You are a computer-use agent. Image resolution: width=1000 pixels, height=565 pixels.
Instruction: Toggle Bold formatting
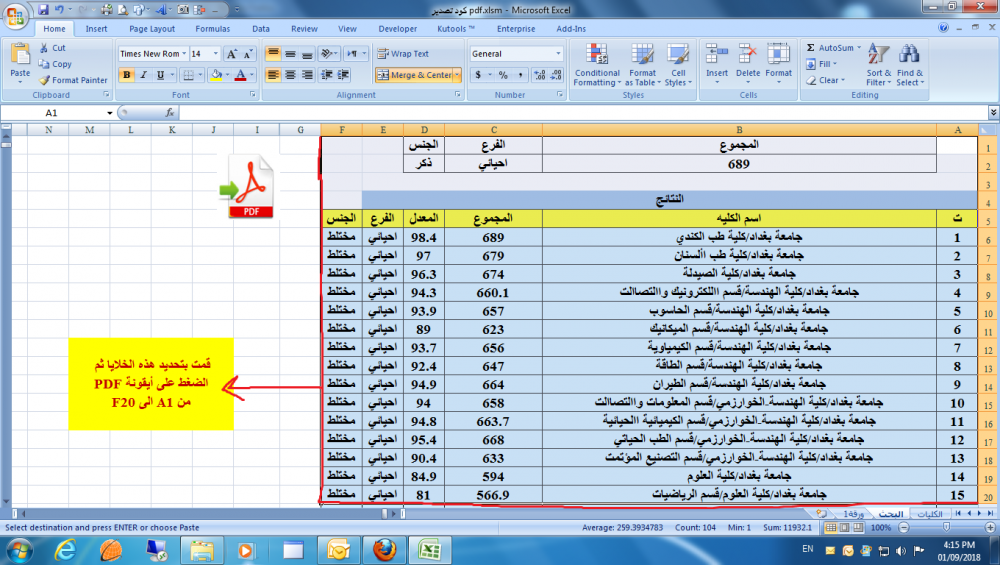126,75
